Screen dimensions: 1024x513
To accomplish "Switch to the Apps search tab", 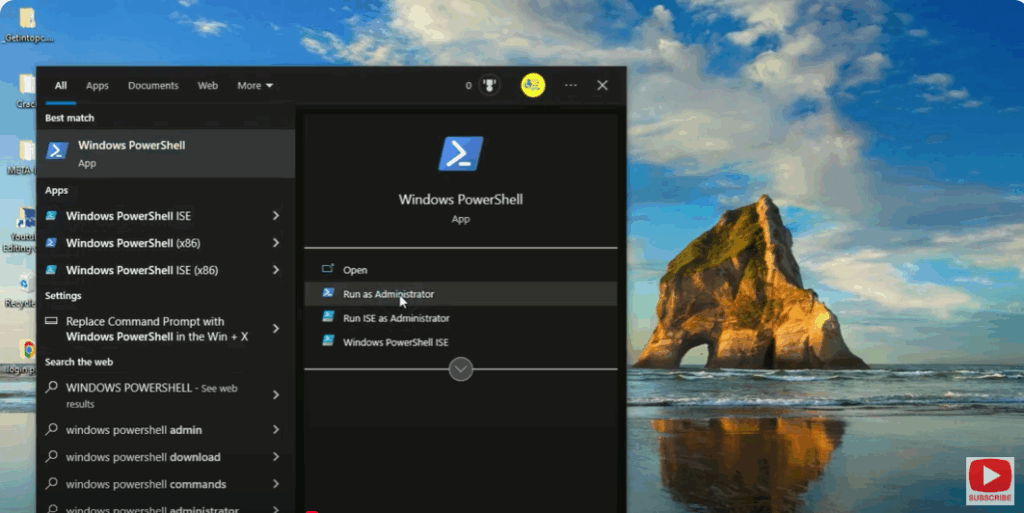I will [97, 86].
